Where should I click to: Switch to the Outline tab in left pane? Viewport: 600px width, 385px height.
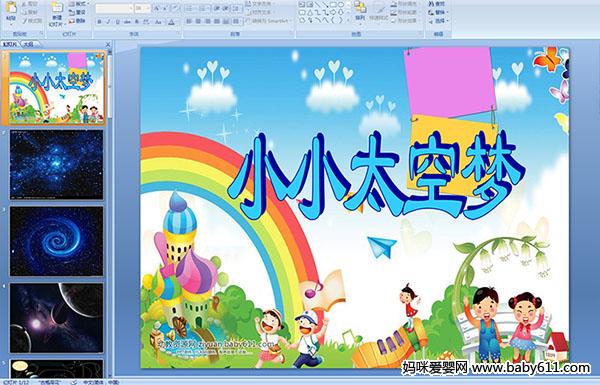coord(28,44)
